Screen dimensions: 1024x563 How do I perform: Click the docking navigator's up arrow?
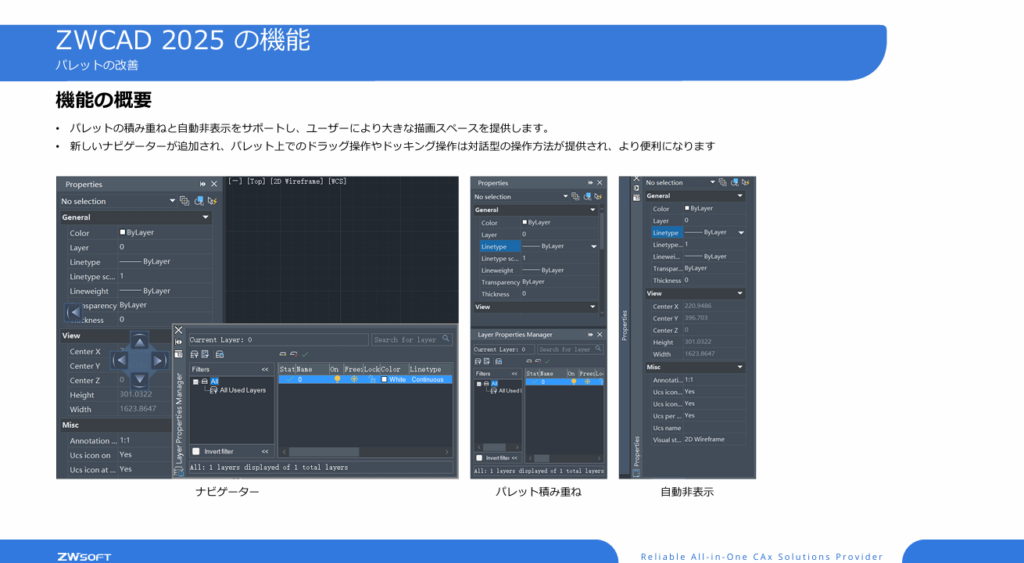(139, 342)
